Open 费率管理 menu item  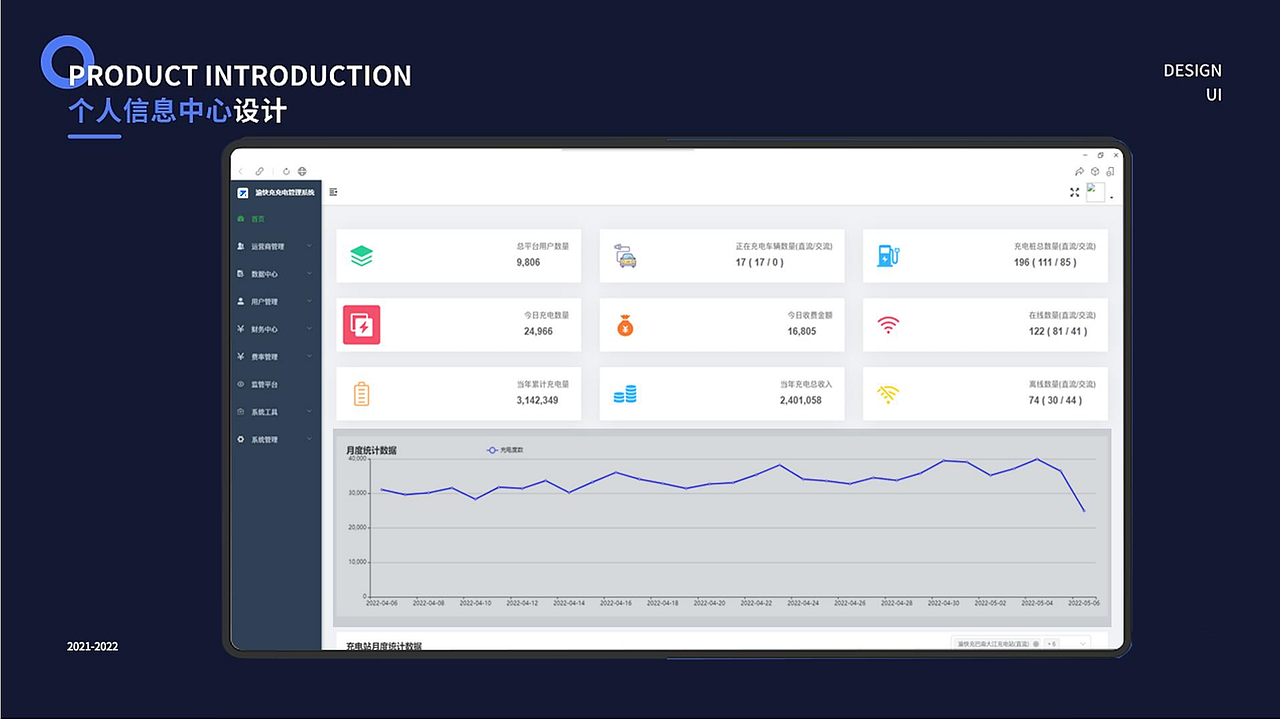pyautogui.click(x=276, y=356)
